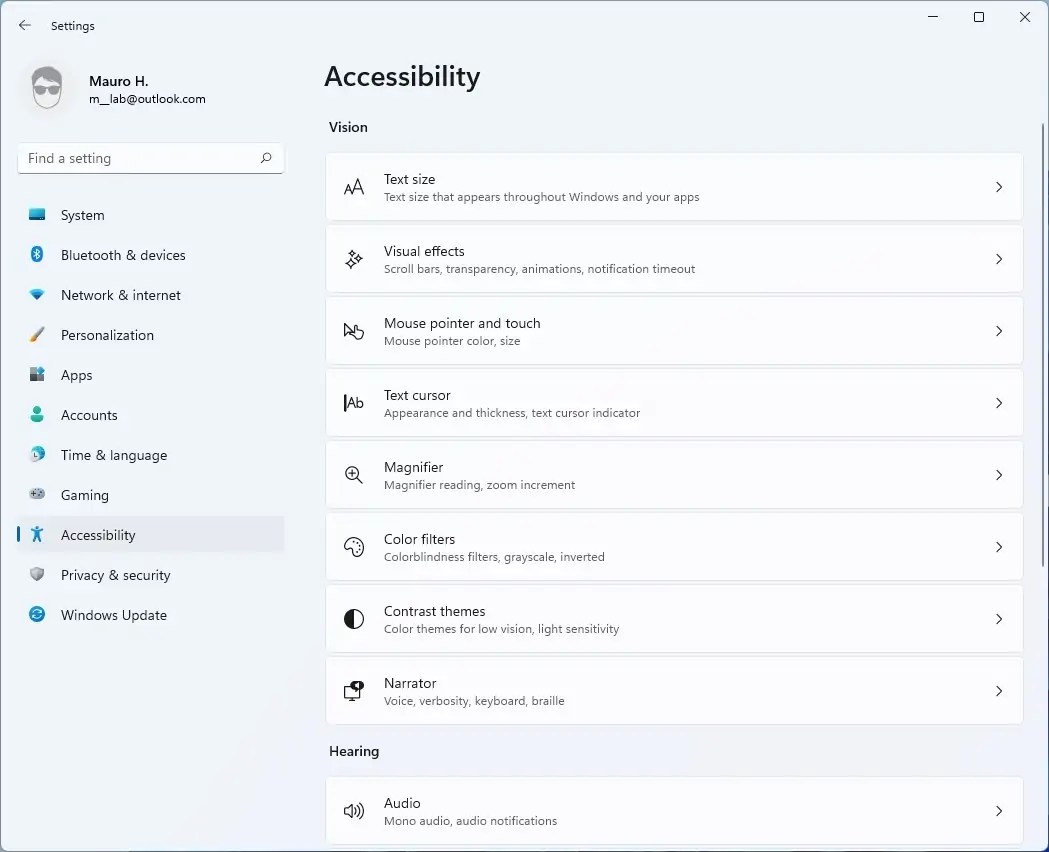Screen dimensions: 1049x852
Task: Click the Find a setting search box
Action: tap(138, 158)
